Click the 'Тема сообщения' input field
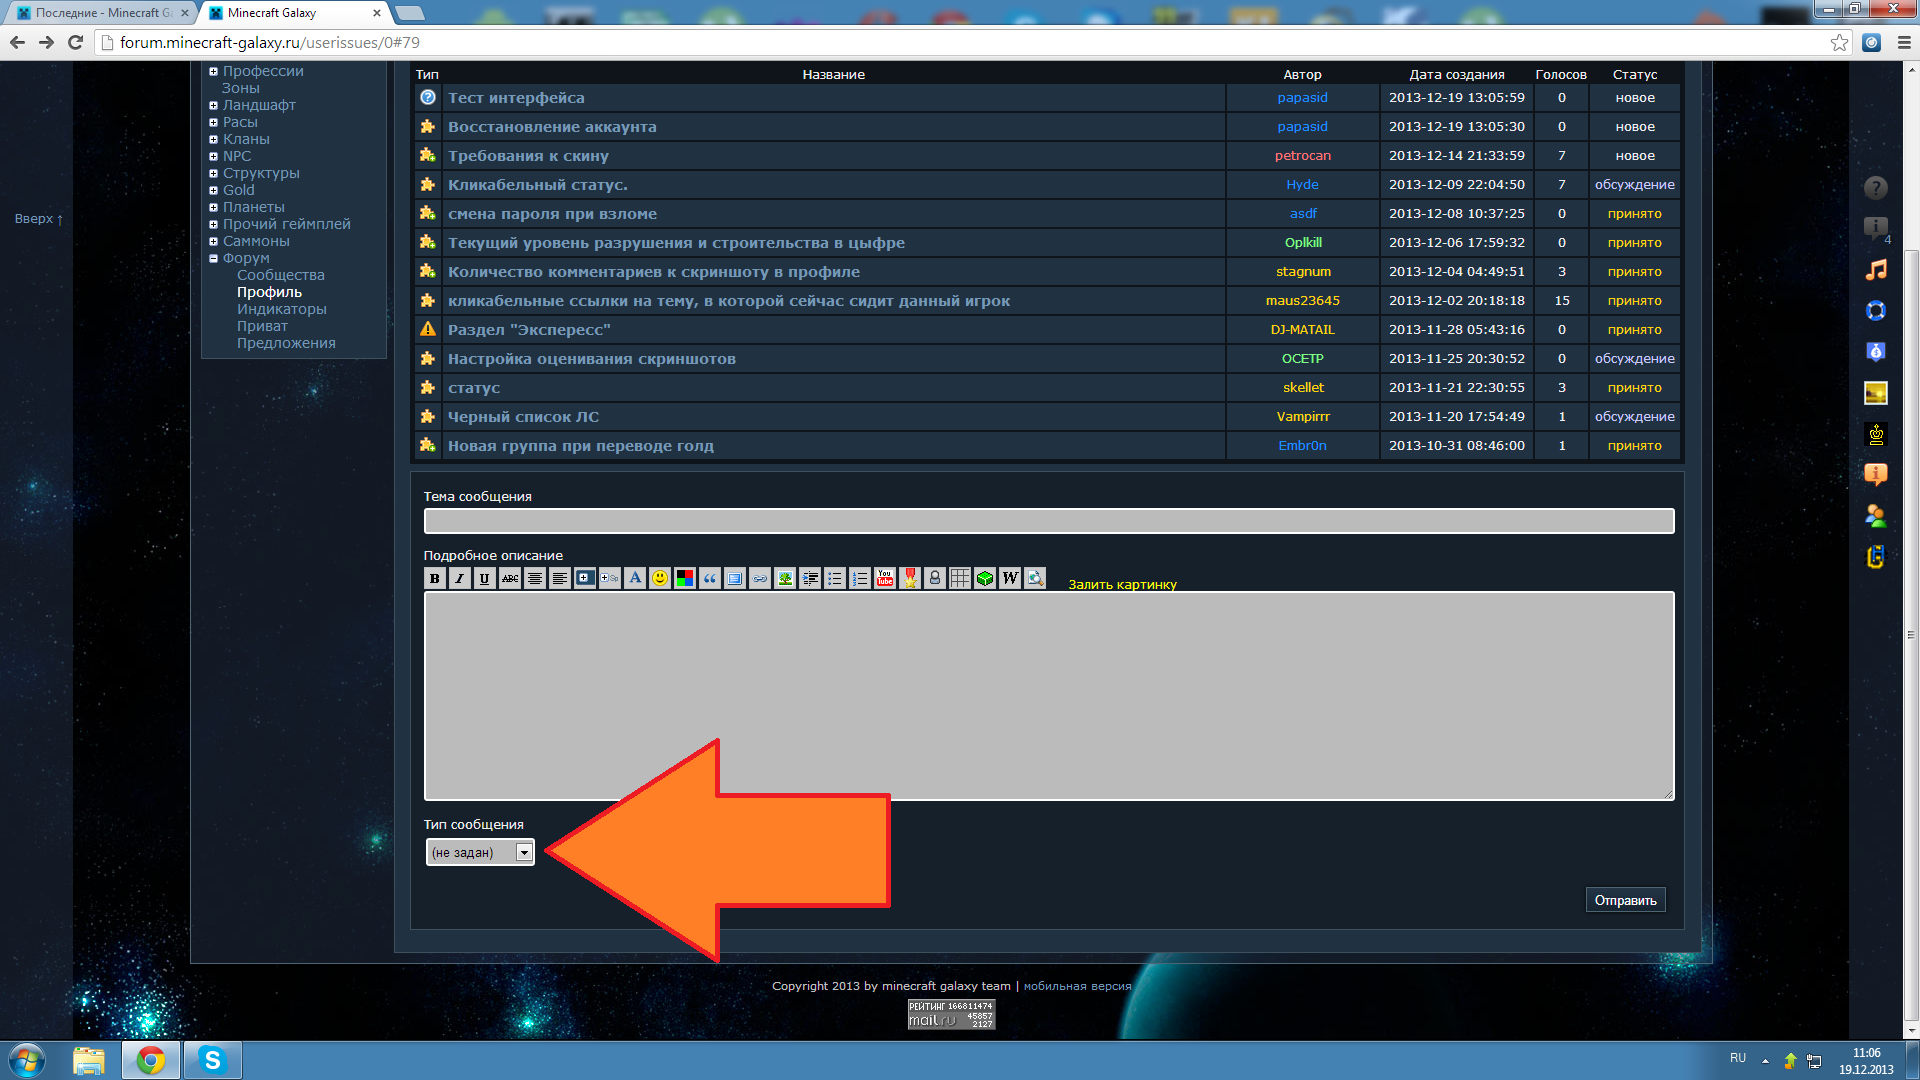The height and width of the screenshot is (1080, 1920). [1048, 521]
